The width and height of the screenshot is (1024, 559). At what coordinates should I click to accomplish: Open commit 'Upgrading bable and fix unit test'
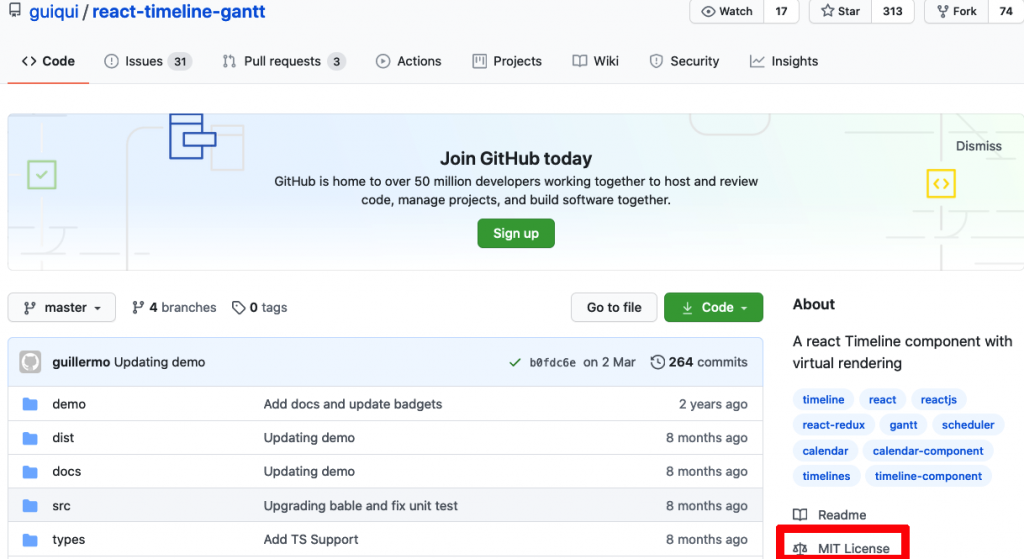360,506
